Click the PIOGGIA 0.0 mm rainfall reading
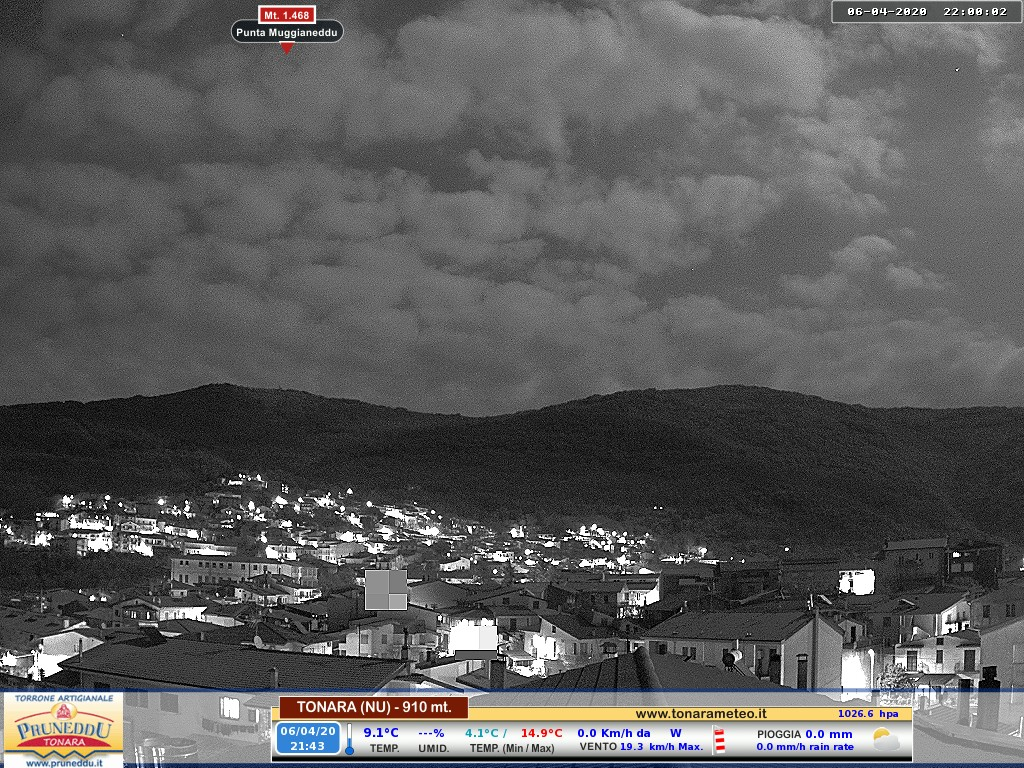The width and height of the screenshot is (1024, 768). tap(804, 734)
